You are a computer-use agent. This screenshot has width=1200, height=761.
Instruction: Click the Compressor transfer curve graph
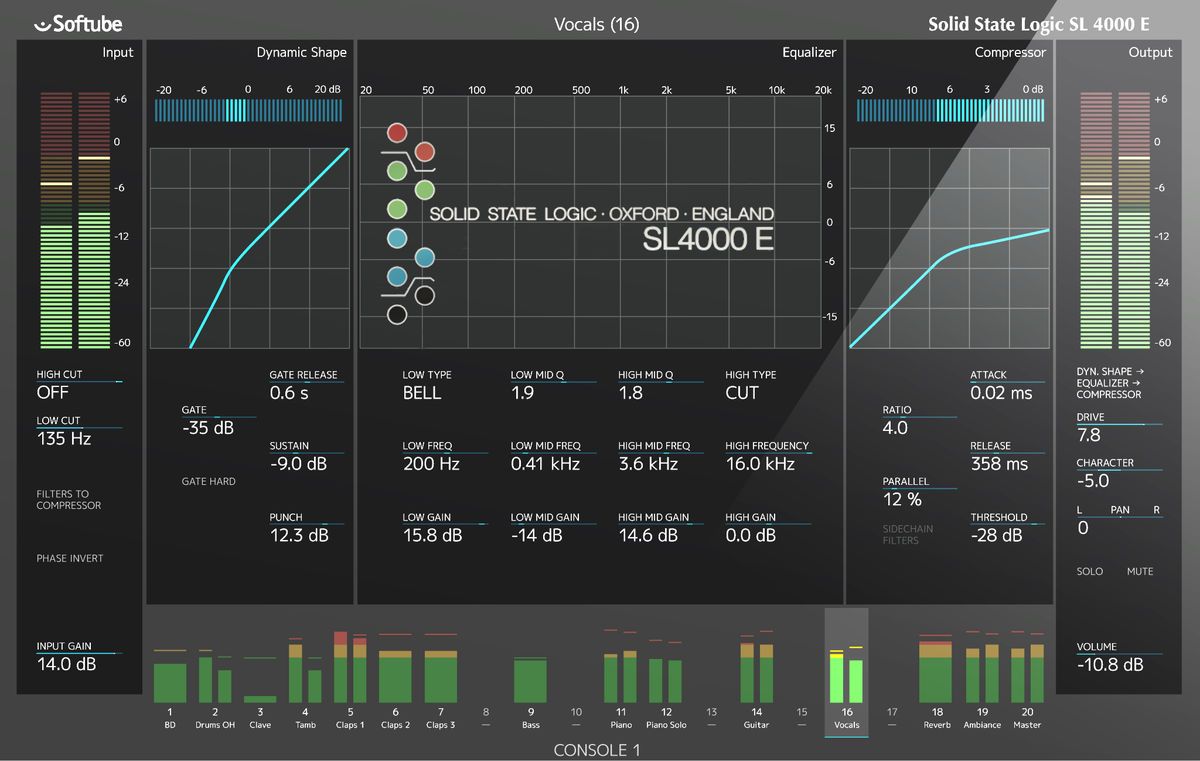949,248
